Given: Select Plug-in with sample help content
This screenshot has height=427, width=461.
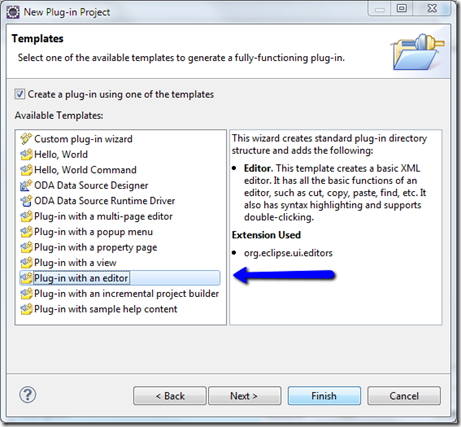Looking at the screenshot, I should tap(106, 309).
